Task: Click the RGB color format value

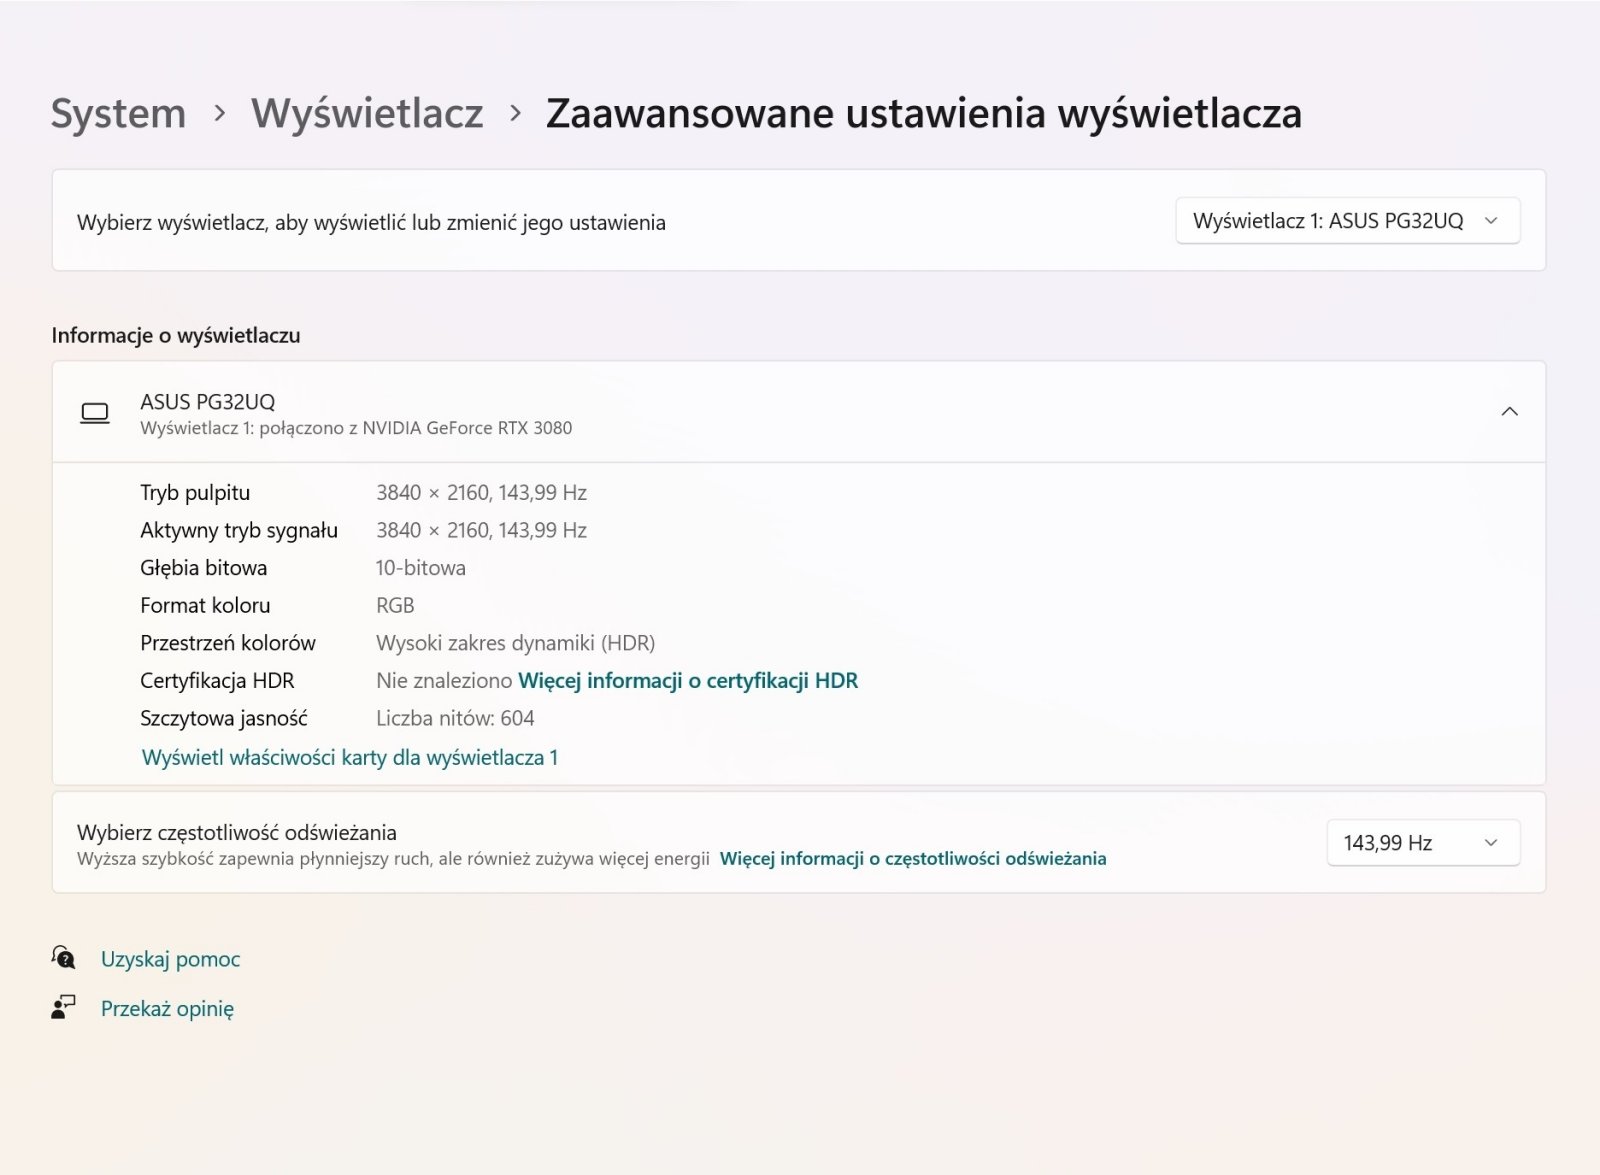Action: 395,606
